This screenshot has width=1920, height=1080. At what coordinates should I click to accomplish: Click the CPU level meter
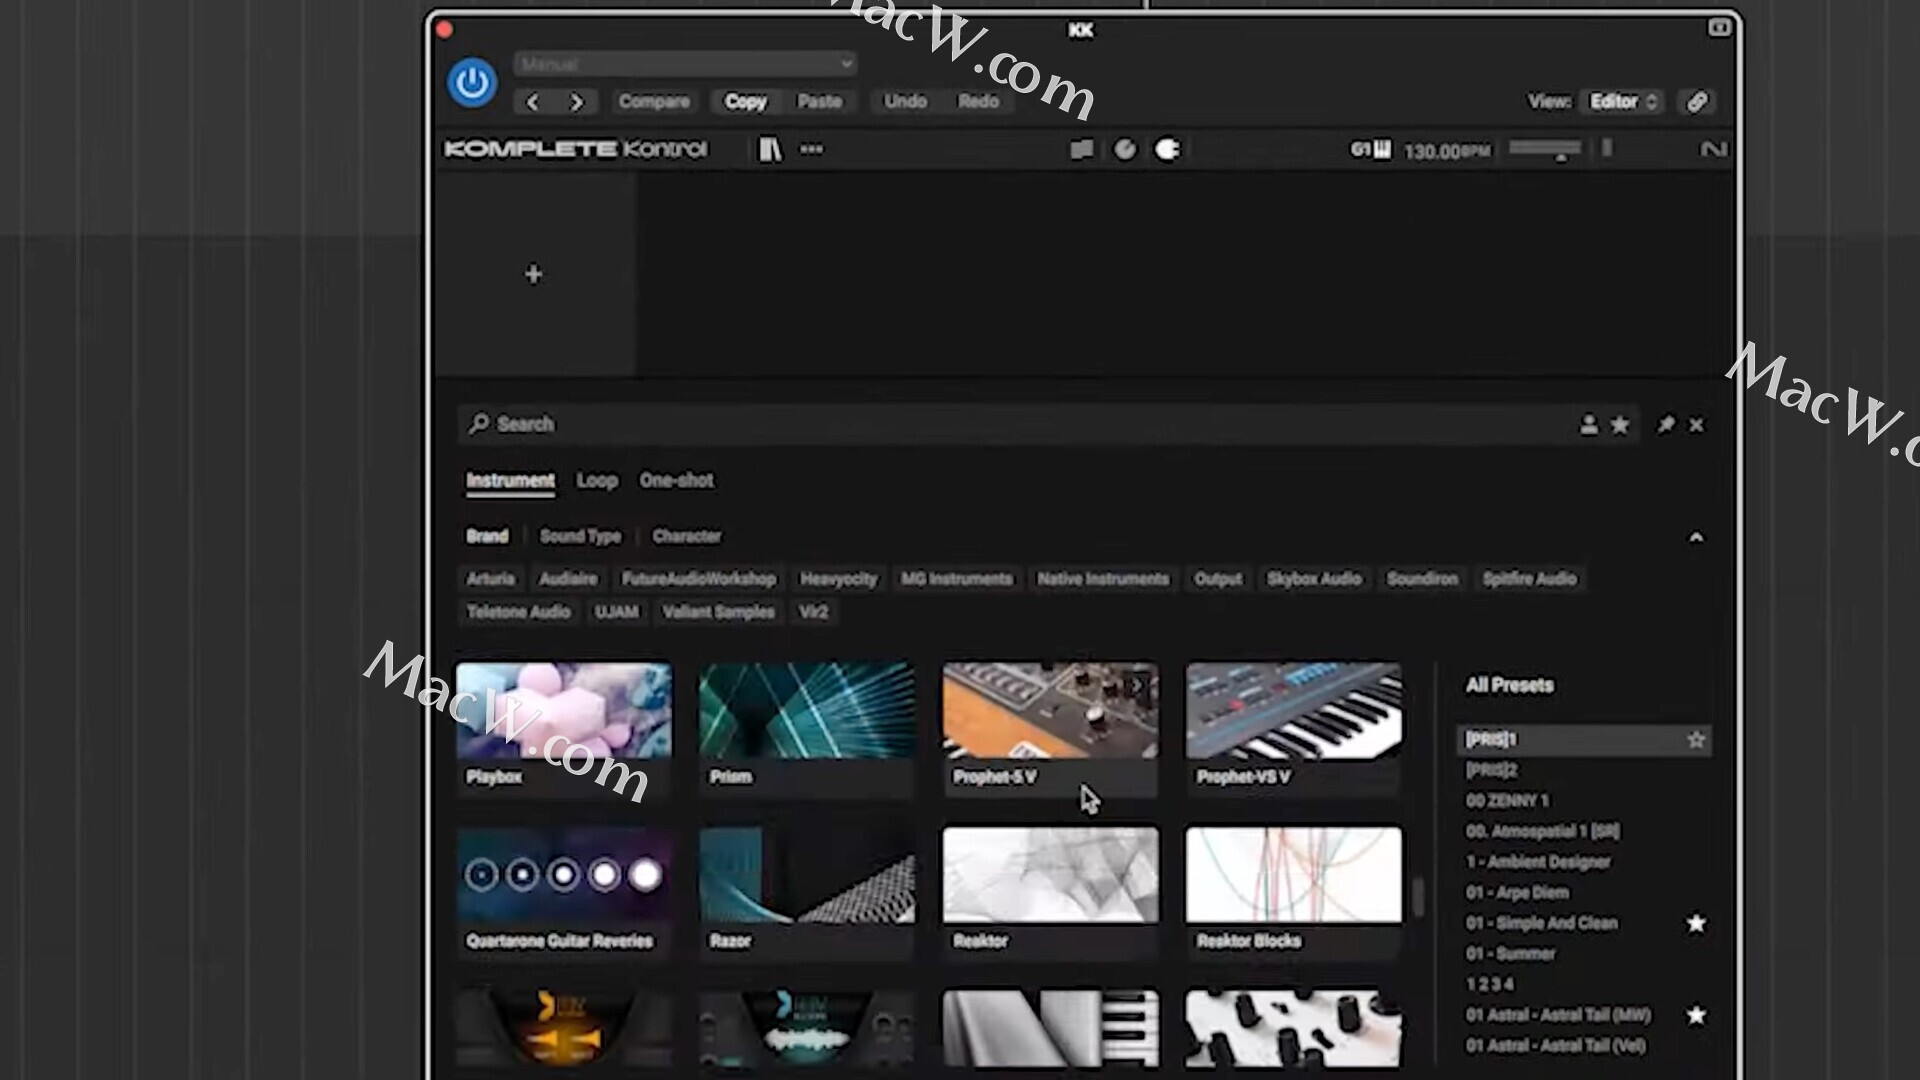[1607, 149]
